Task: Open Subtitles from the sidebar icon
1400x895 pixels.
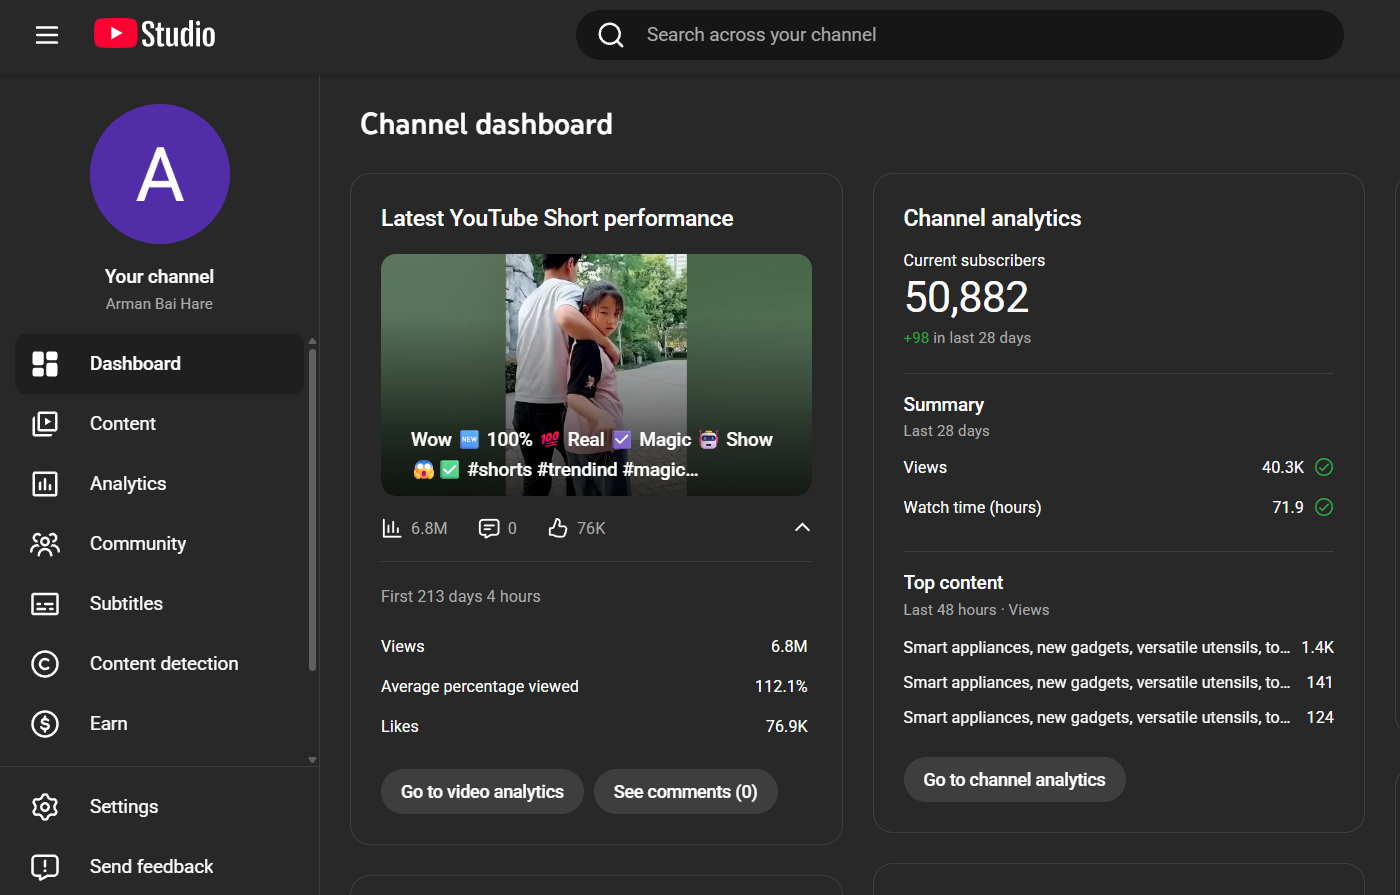Action: tap(45, 604)
